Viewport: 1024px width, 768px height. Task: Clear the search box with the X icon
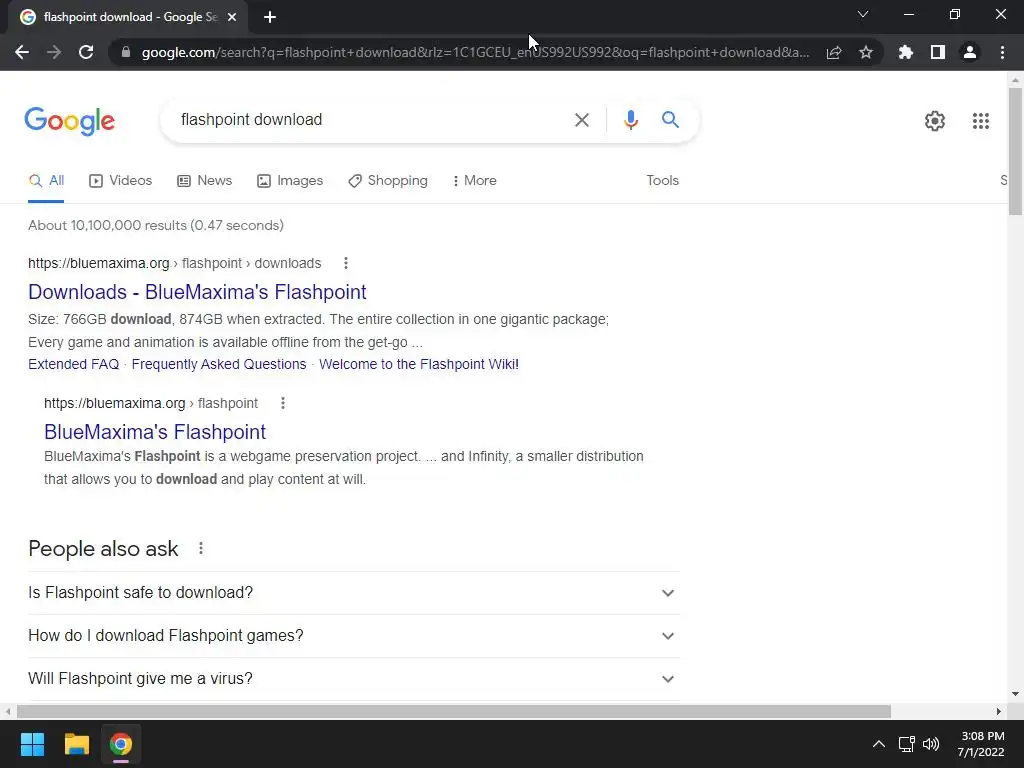pyautogui.click(x=581, y=120)
